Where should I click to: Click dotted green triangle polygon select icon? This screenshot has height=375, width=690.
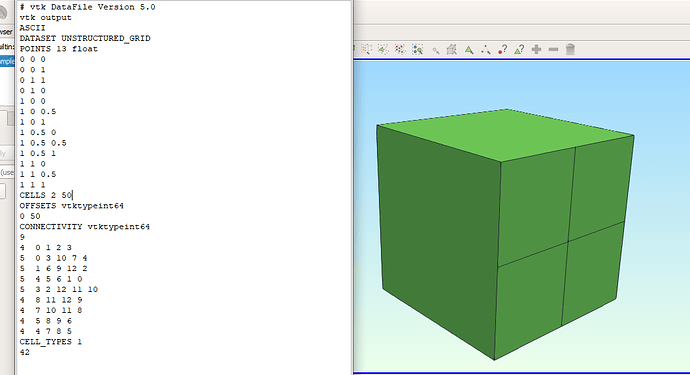tap(383, 49)
